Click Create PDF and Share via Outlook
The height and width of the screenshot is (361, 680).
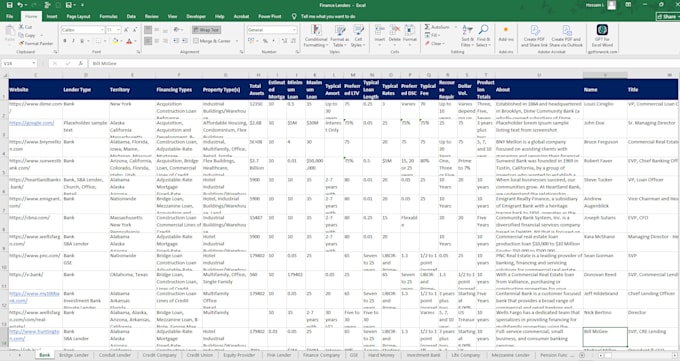pyautogui.click(x=566, y=36)
